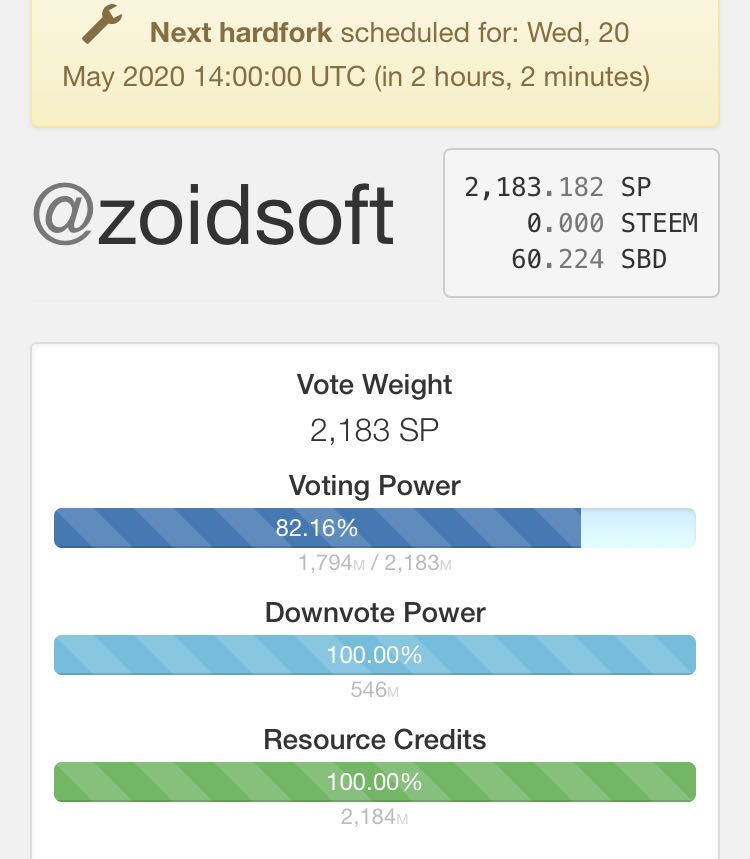Click the 2,183.182 SP balance line
Image resolution: width=750 pixels, height=859 pixels.
(557, 187)
